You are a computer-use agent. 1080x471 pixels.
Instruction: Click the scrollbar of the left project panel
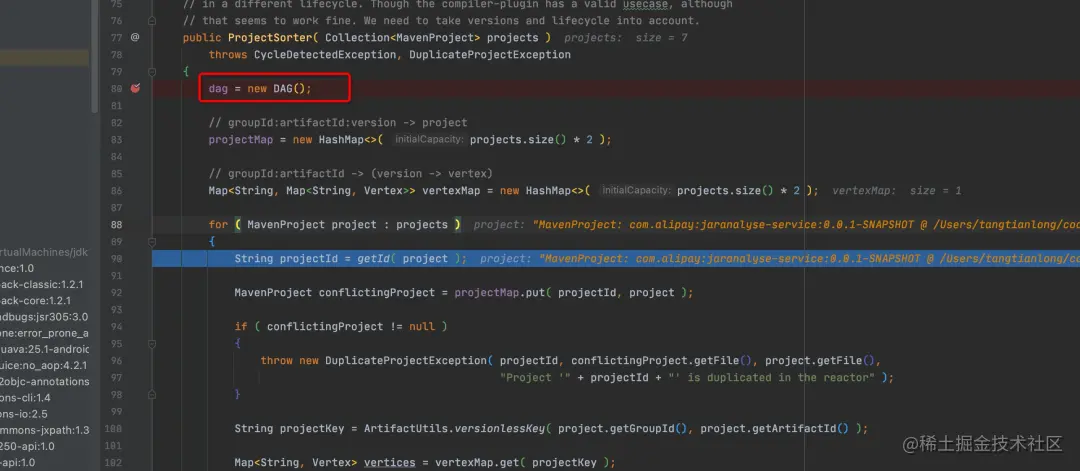(94, 56)
